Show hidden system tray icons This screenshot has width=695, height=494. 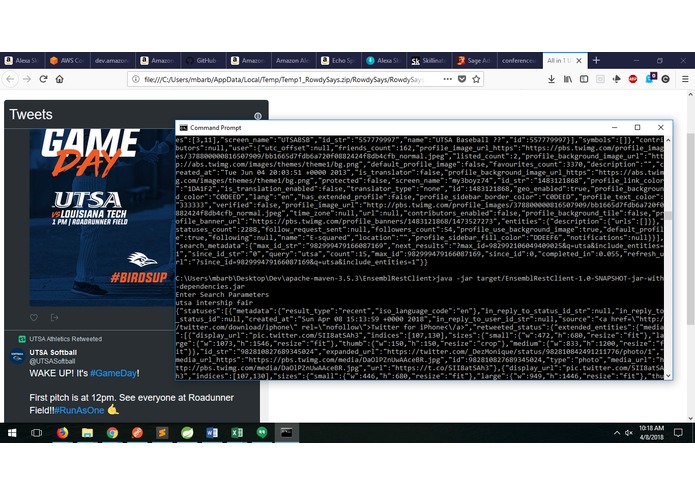(617, 433)
